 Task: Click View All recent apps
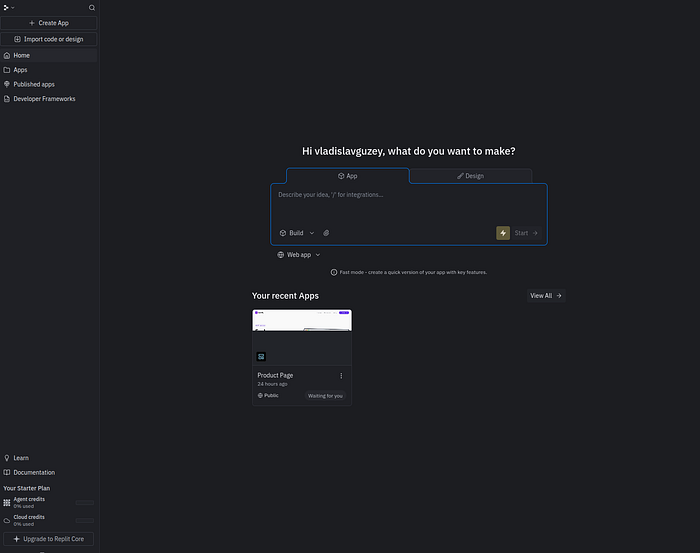pos(546,295)
